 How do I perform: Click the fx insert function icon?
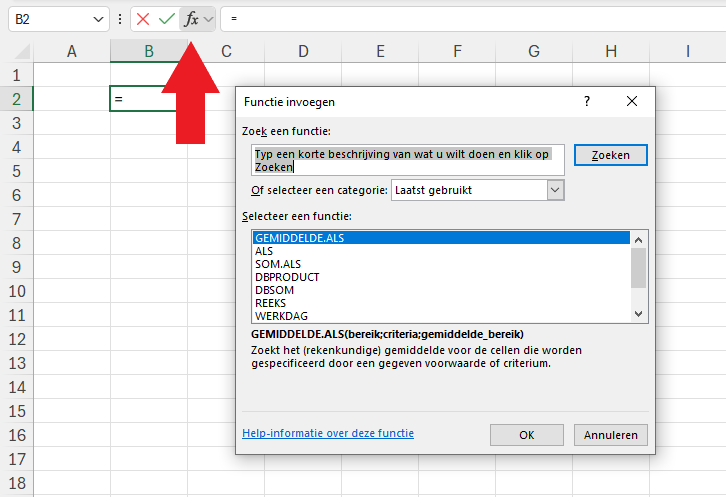pyautogui.click(x=191, y=19)
